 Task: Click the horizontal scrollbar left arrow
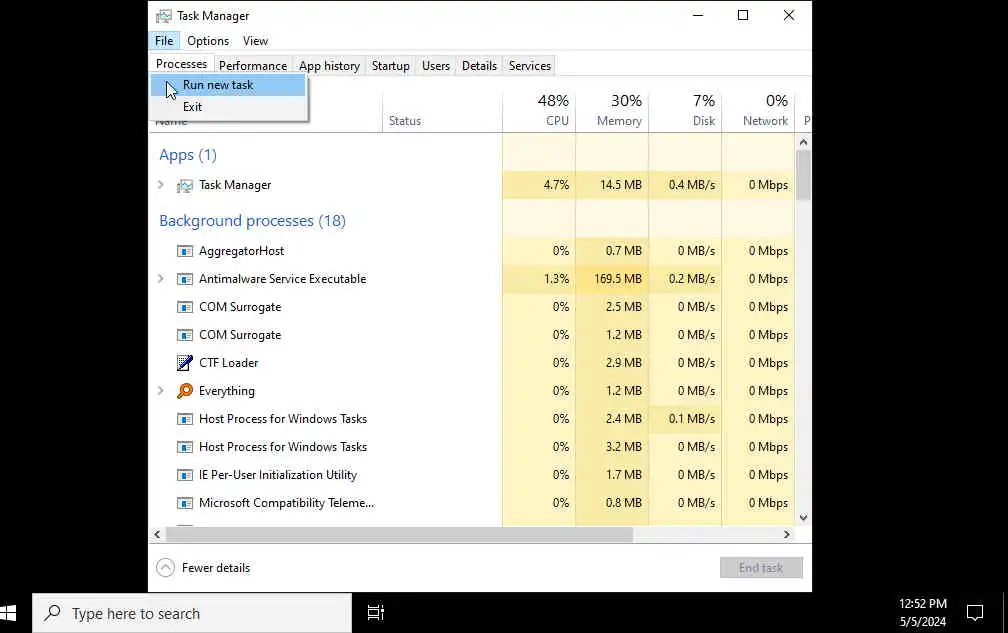click(x=157, y=535)
